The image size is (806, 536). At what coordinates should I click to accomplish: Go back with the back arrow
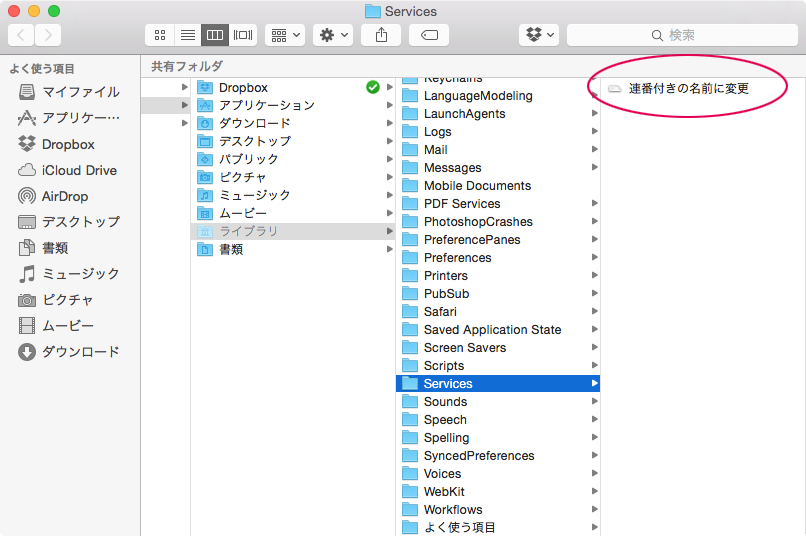[21, 35]
